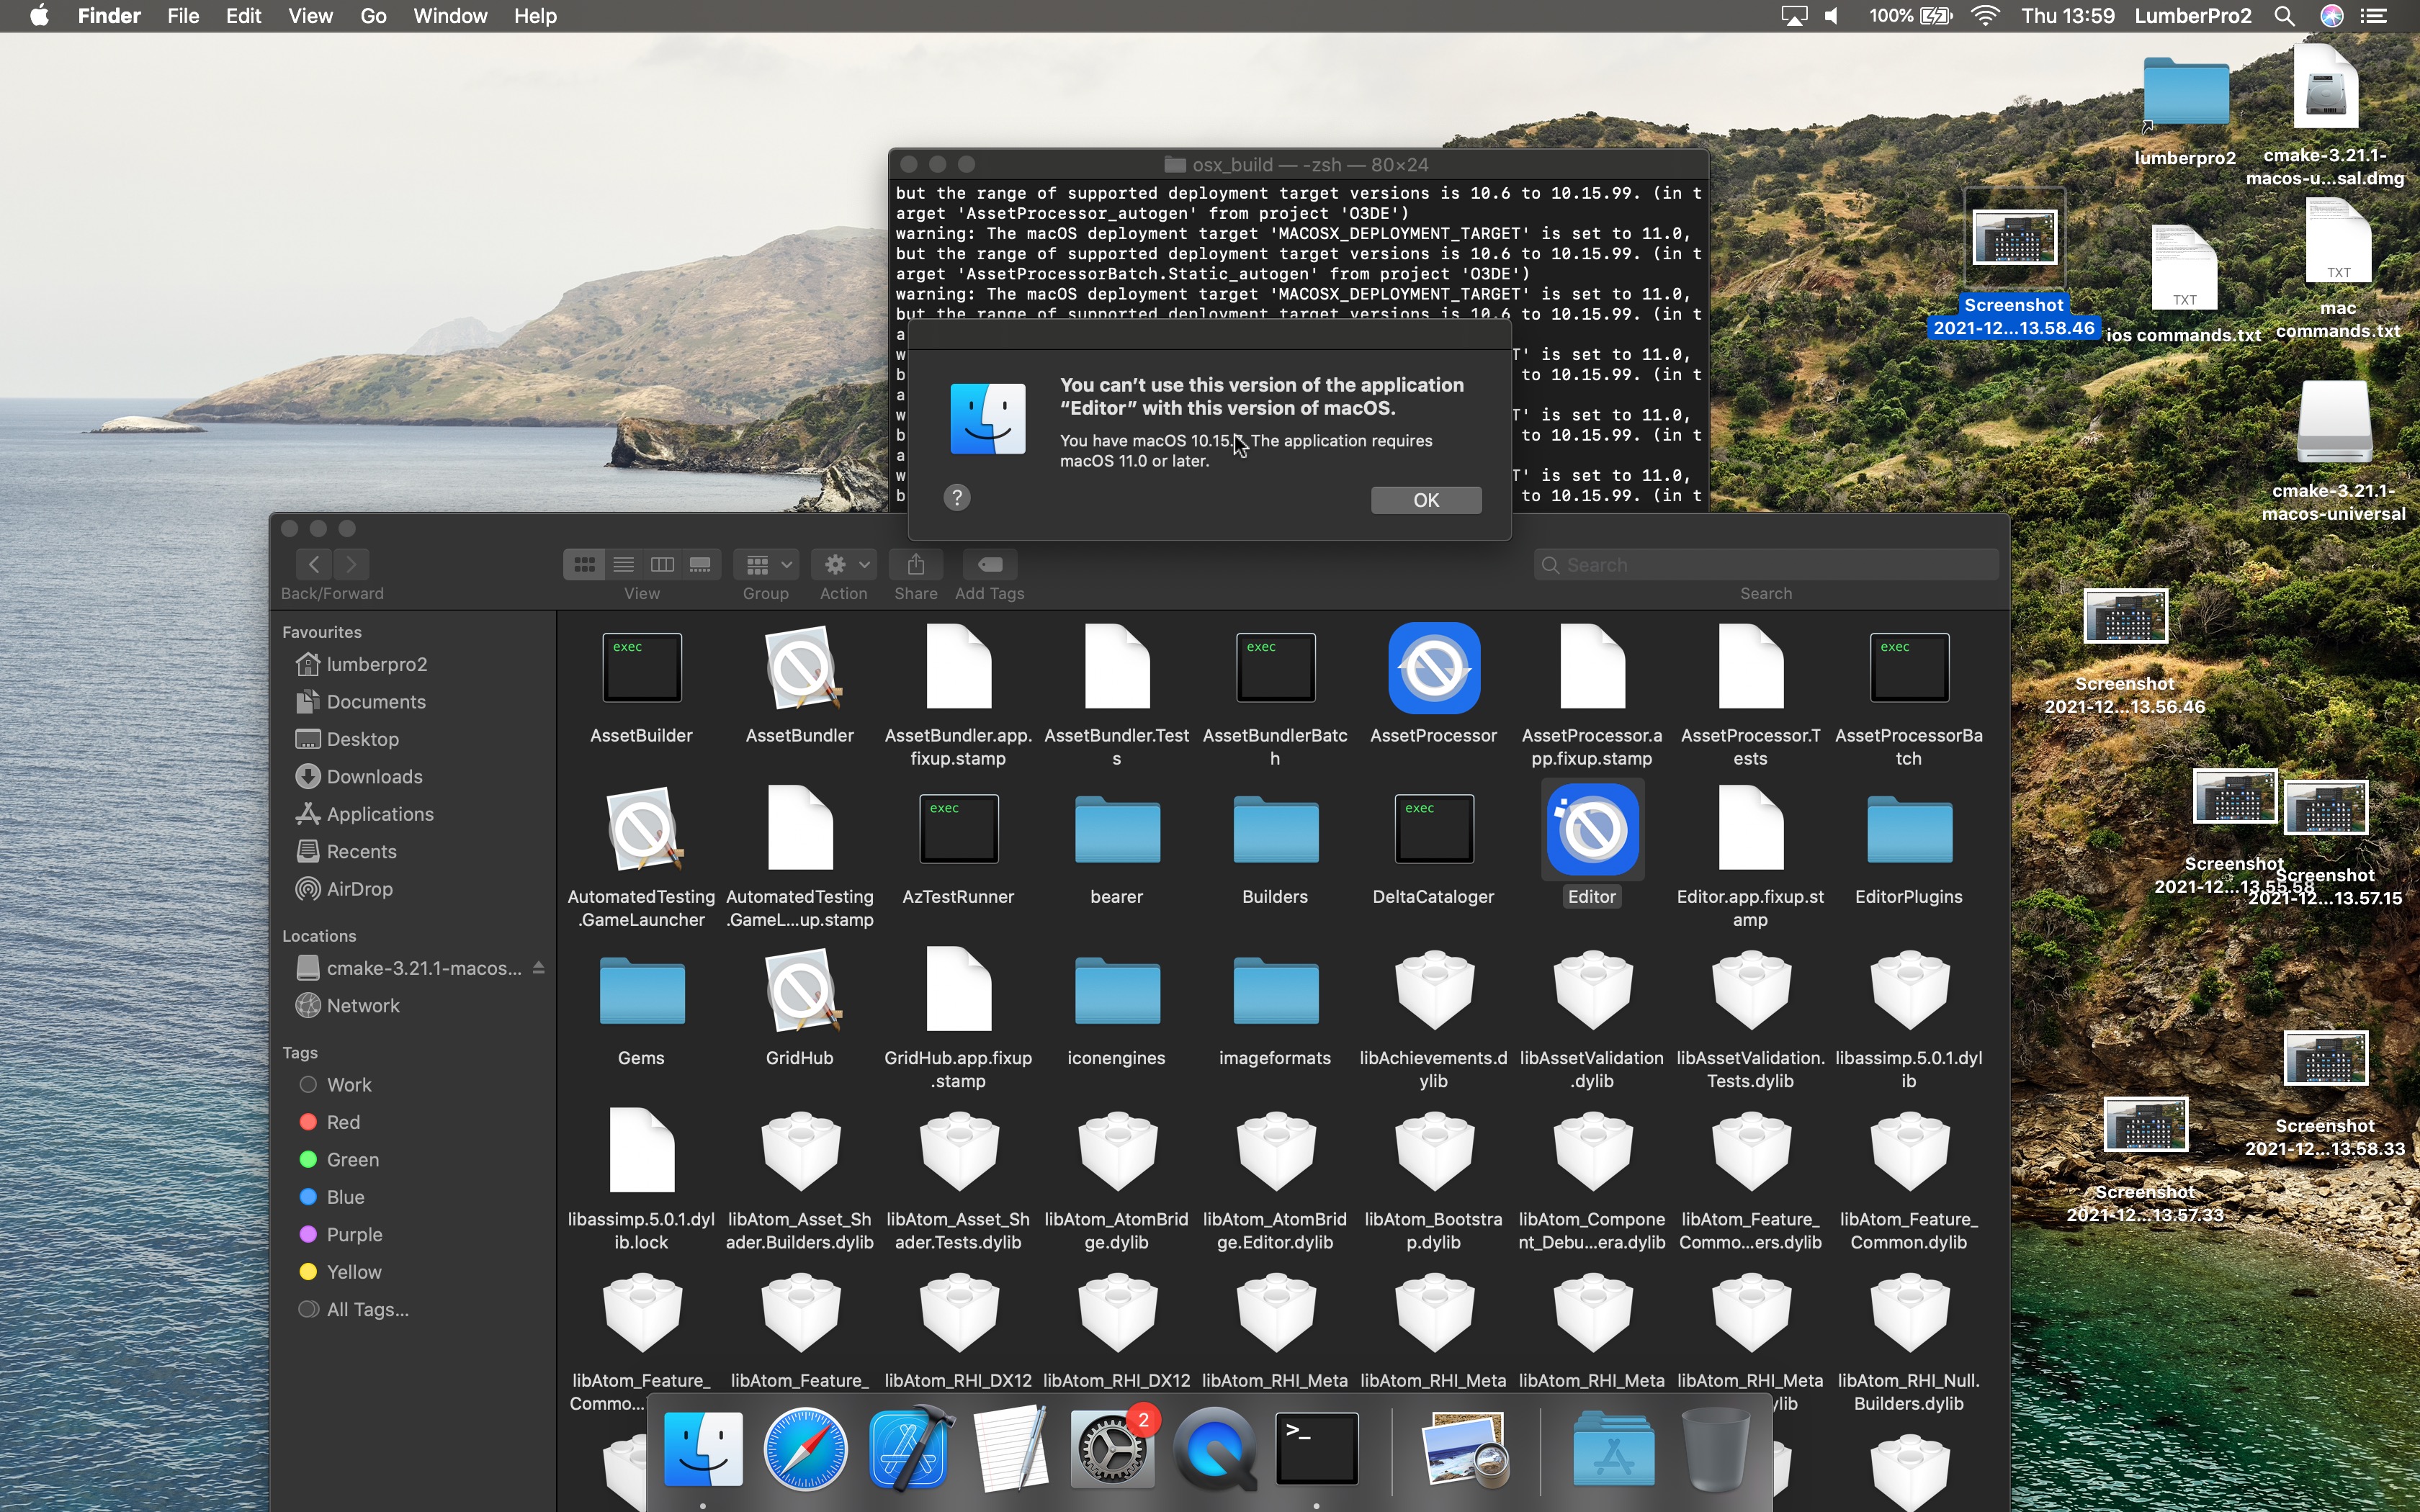Switch Finder to list view
This screenshot has width=2420, height=1512.
(x=623, y=565)
